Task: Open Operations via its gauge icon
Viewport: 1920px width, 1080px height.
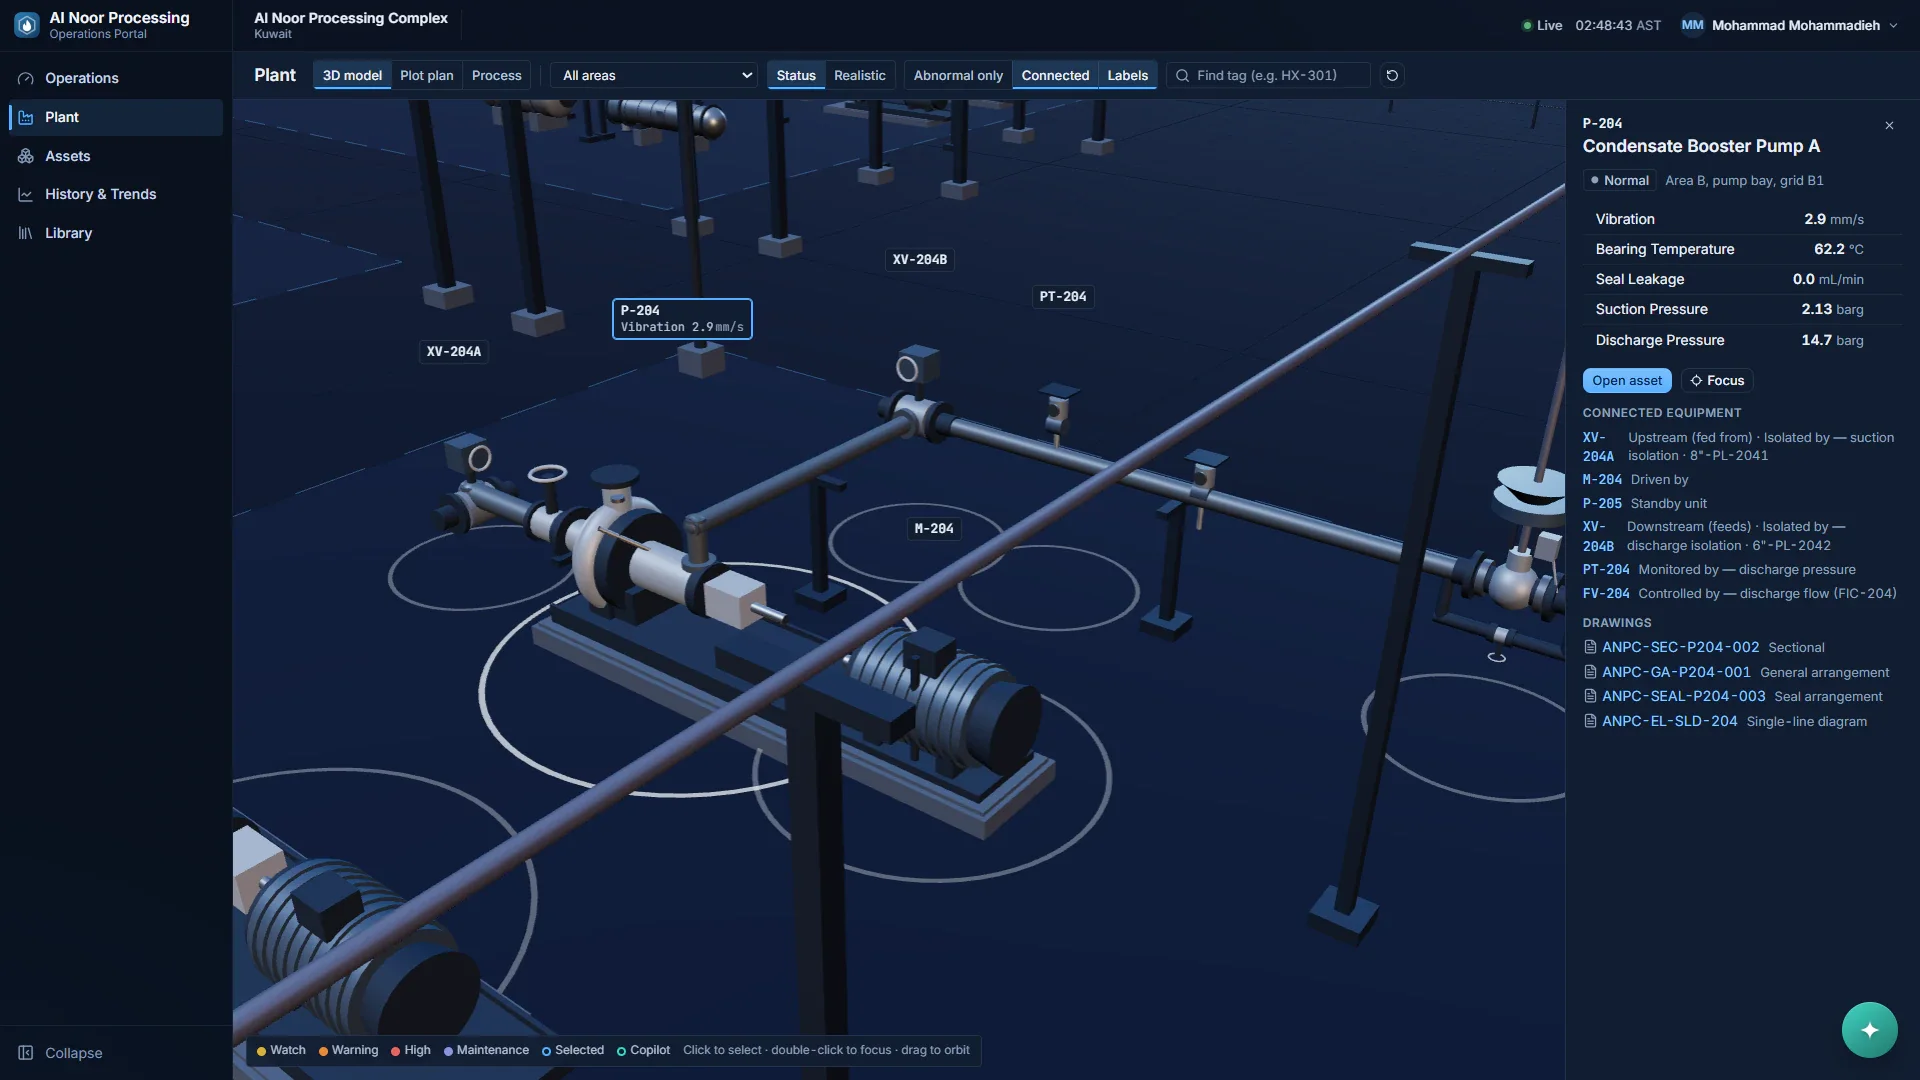Action: pyautogui.click(x=26, y=78)
